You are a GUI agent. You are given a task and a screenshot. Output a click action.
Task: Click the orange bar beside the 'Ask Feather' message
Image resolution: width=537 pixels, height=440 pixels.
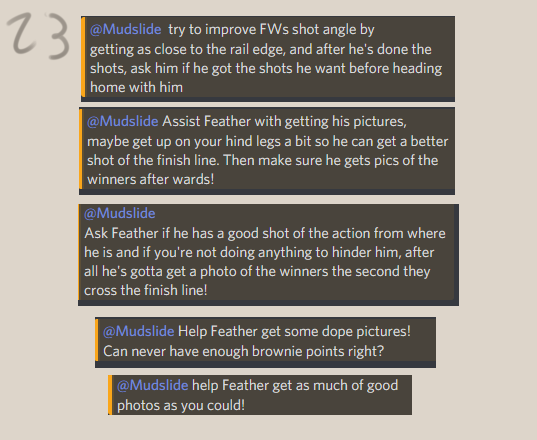[79, 253]
